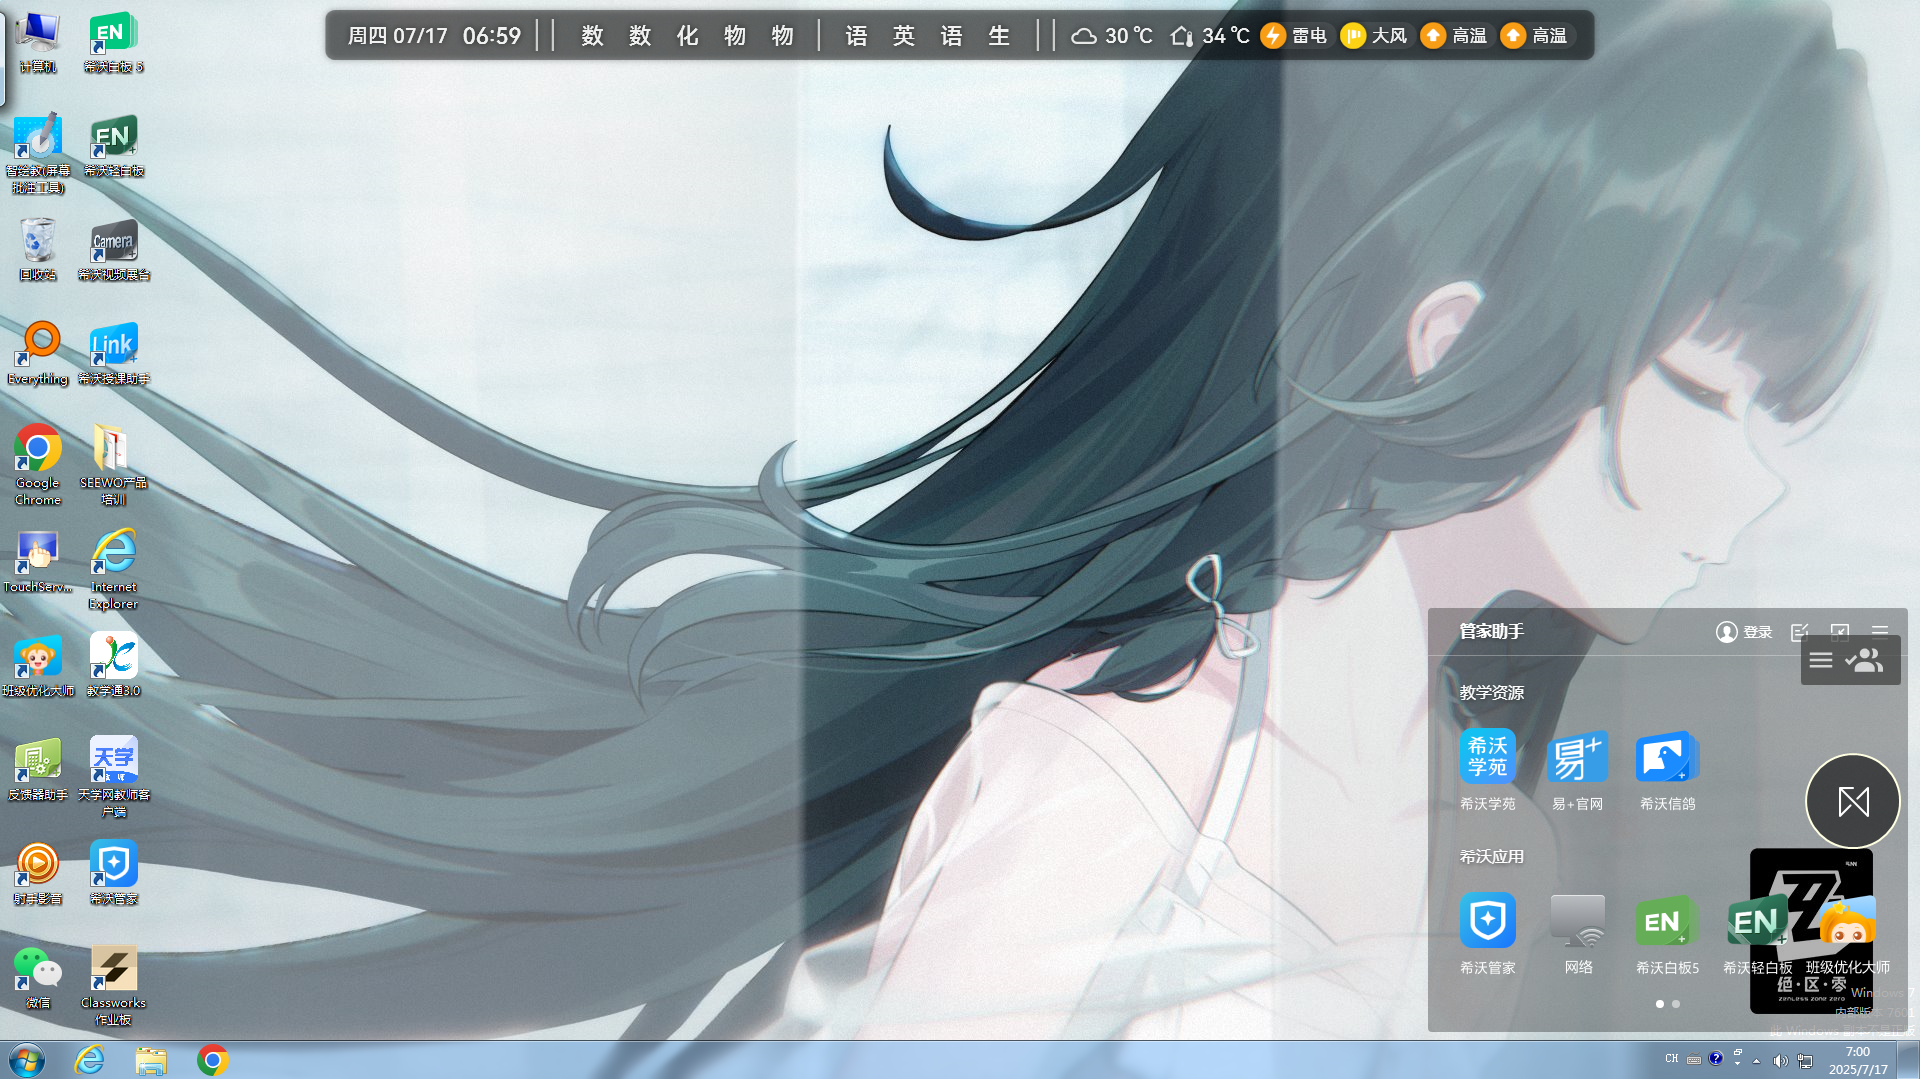Launch Internet Explorer from the taskbar
This screenshot has height=1079, width=1920.
click(89, 1060)
